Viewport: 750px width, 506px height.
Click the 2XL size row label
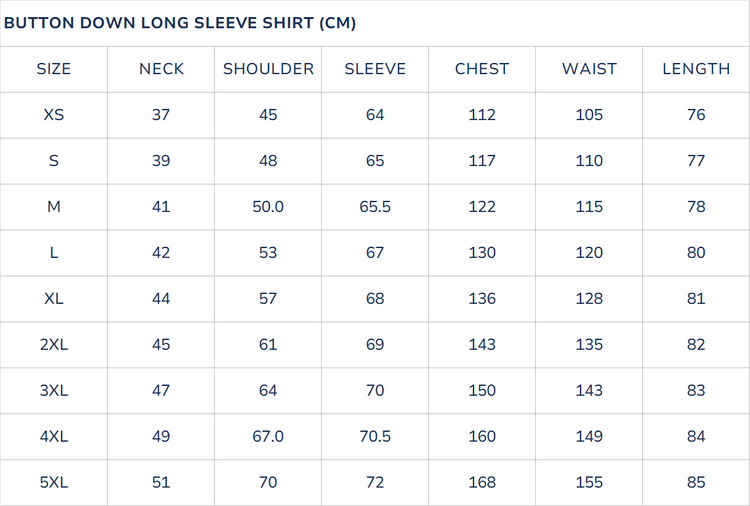click(x=54, y=344)
